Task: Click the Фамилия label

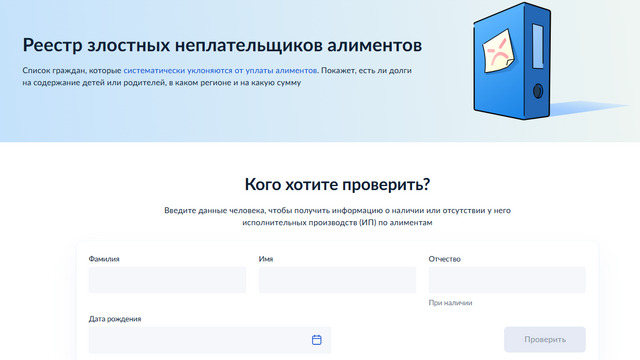Action: tap(104, 259)
